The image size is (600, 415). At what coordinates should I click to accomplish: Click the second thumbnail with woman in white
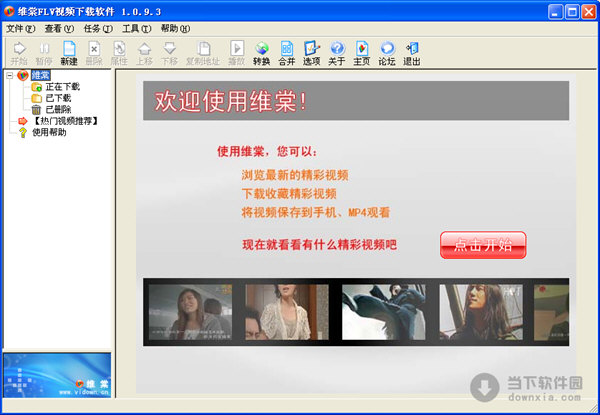tap(287, 312)
